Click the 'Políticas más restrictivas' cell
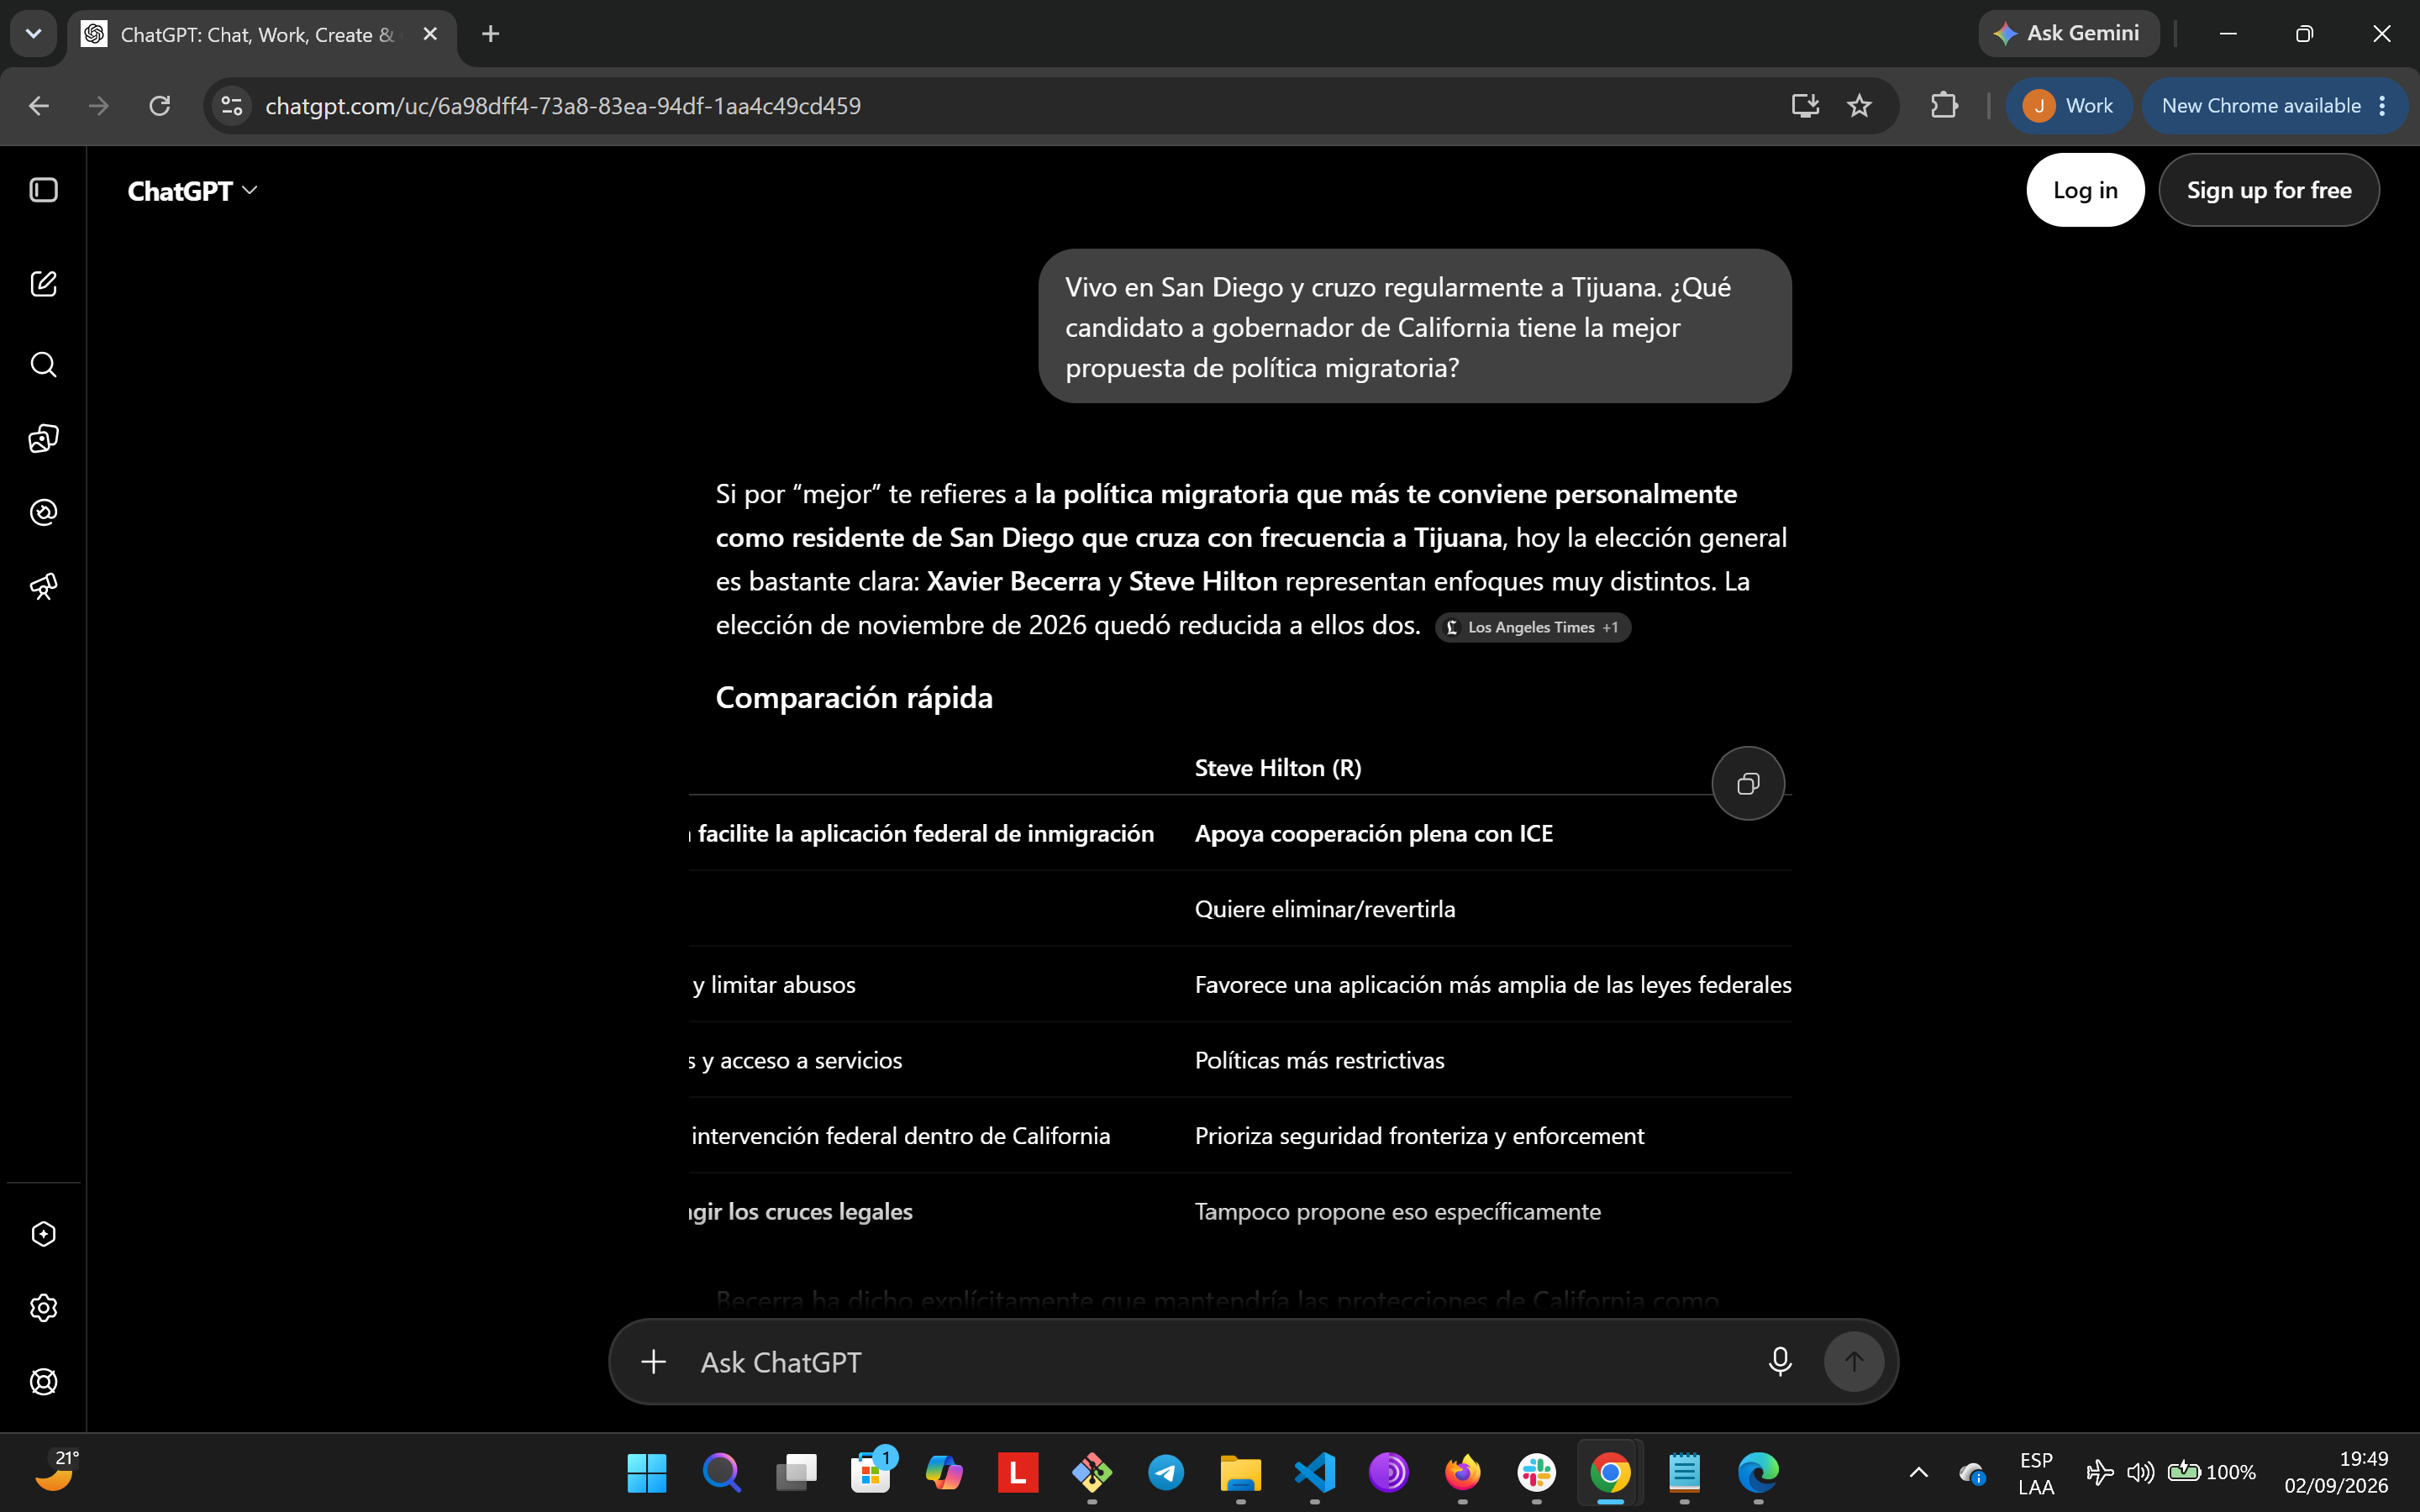The width and height of the screenshot is (2420, 1512). (x=1320, y=1060)
